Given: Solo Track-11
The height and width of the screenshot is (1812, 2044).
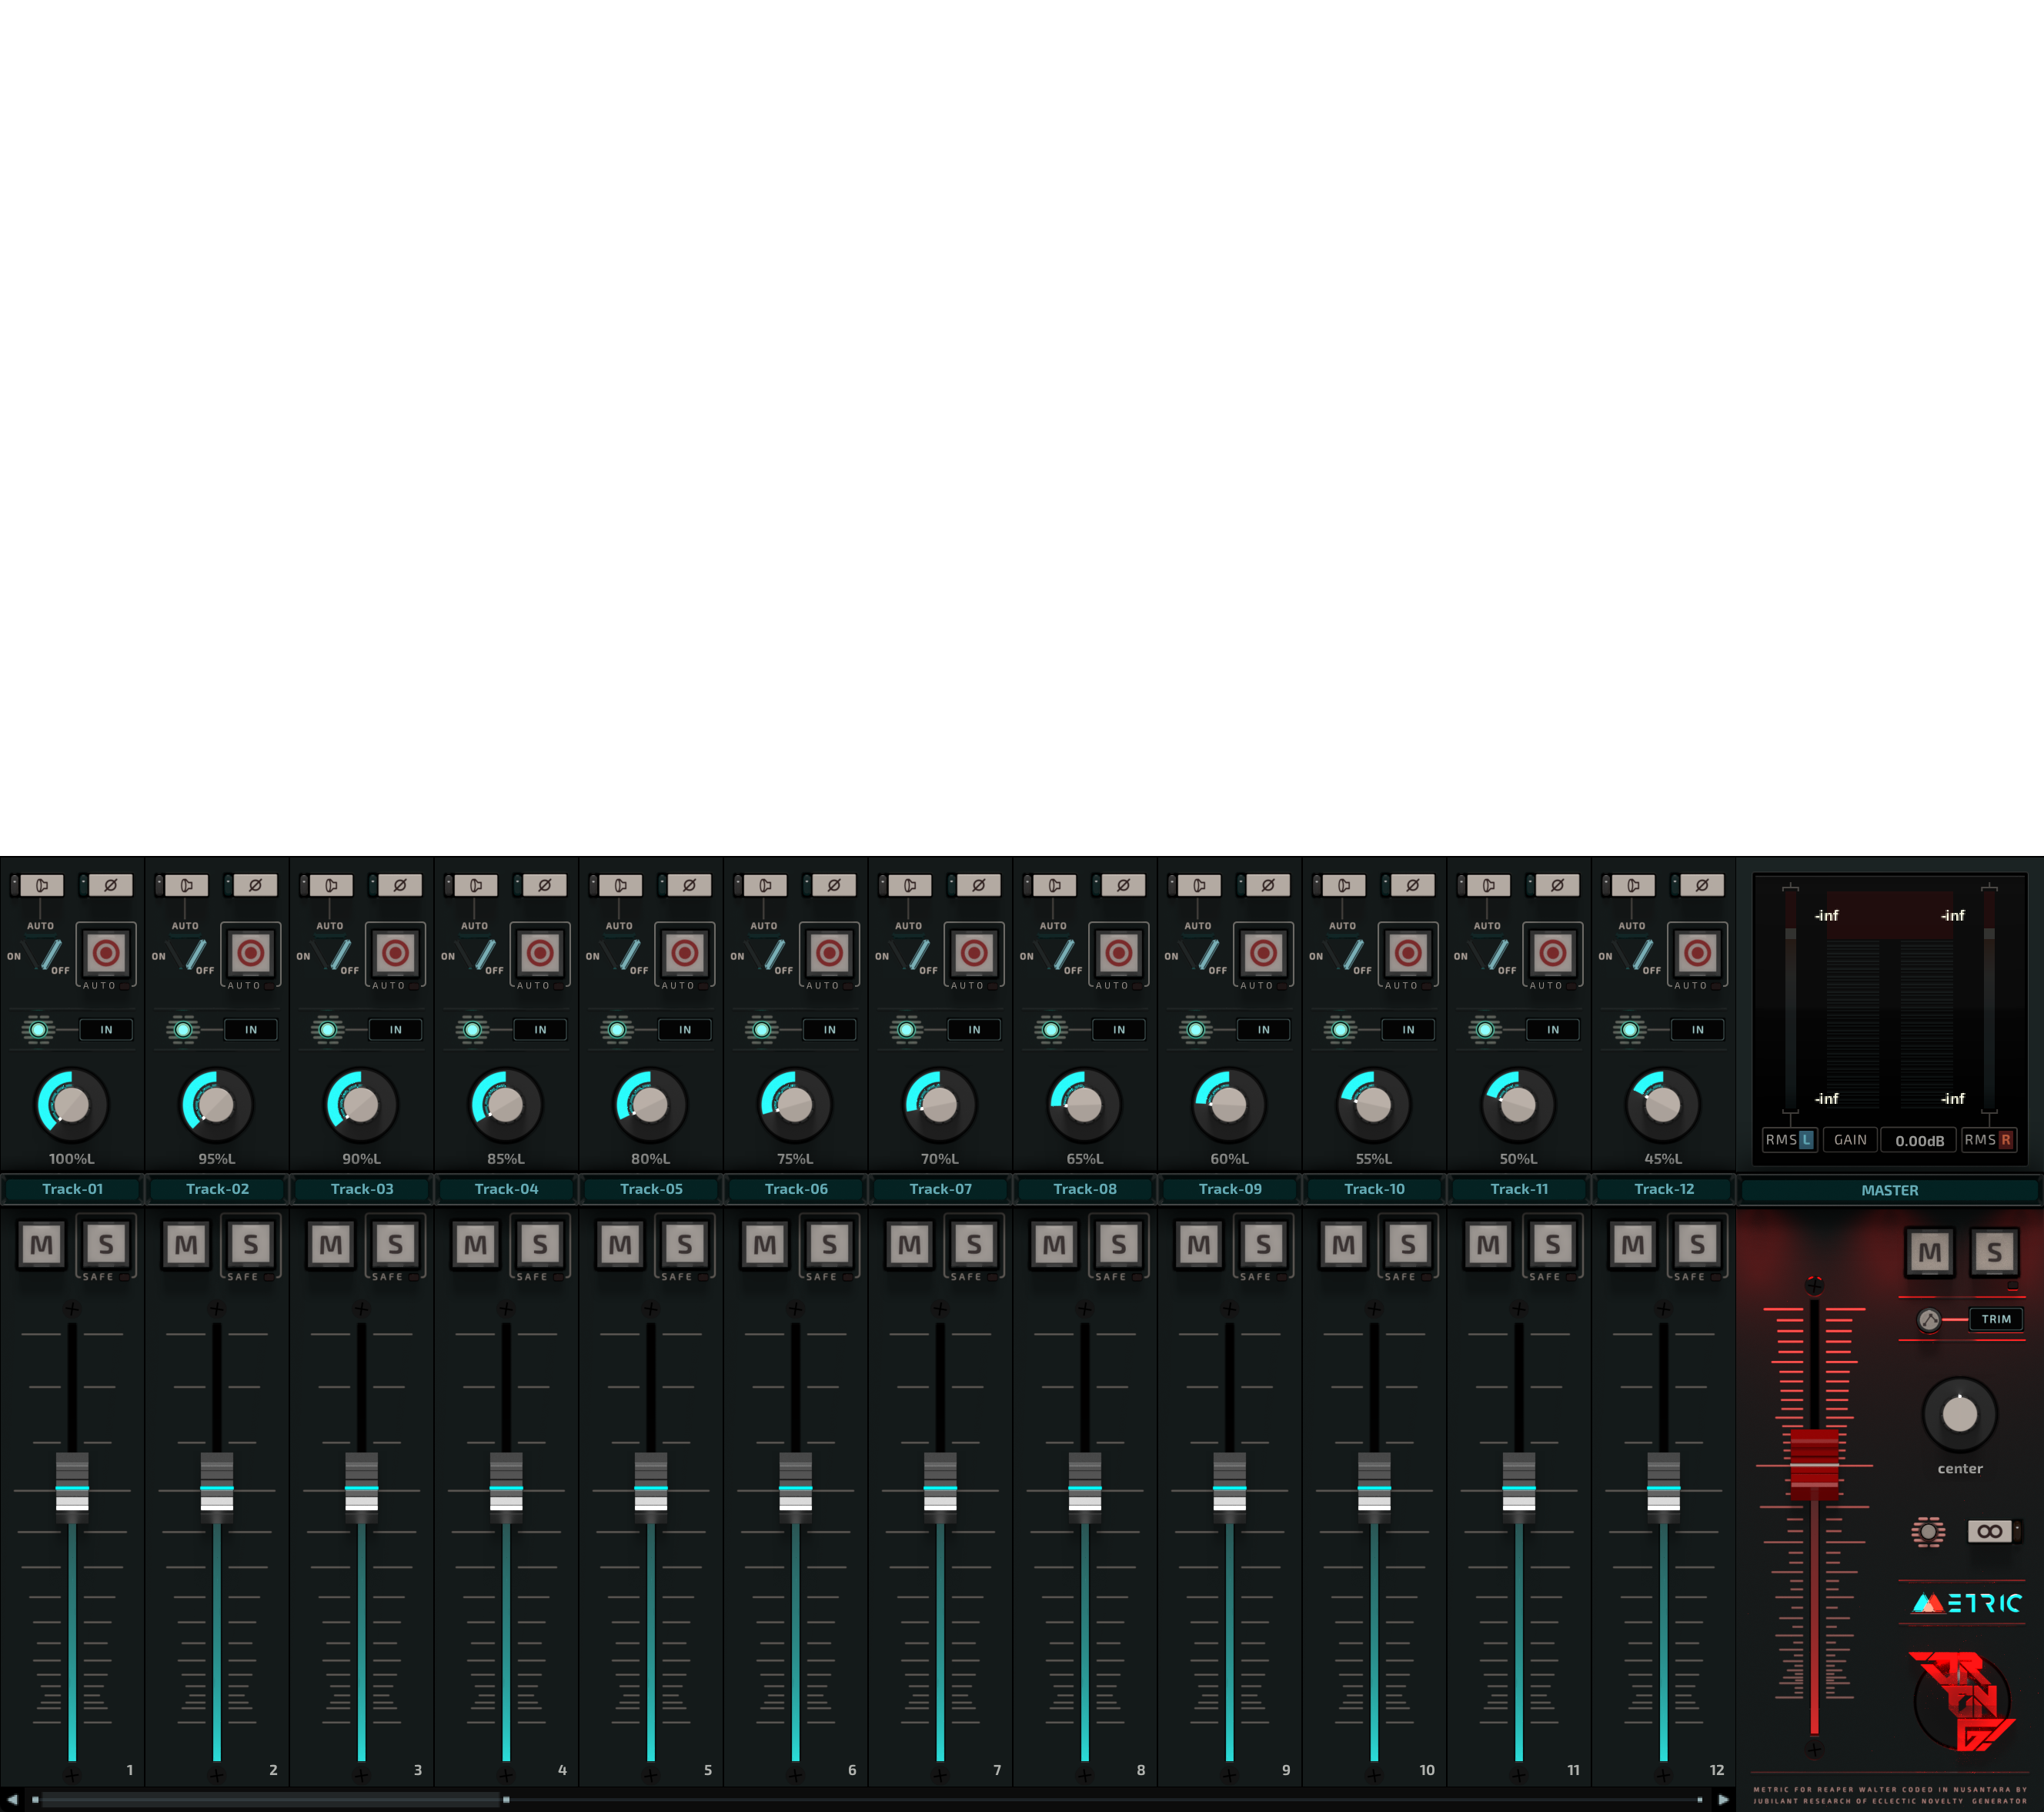Looking at the screenshot, I should pos(1553,1245).
